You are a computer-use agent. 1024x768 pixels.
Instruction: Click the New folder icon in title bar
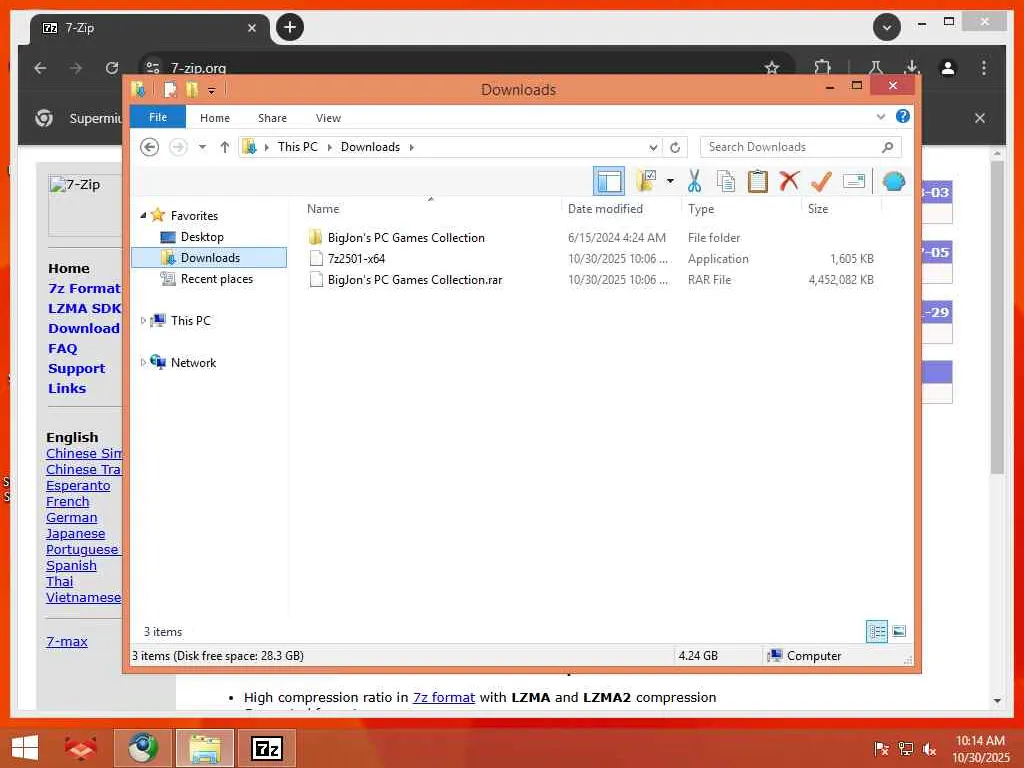point(191,89)
